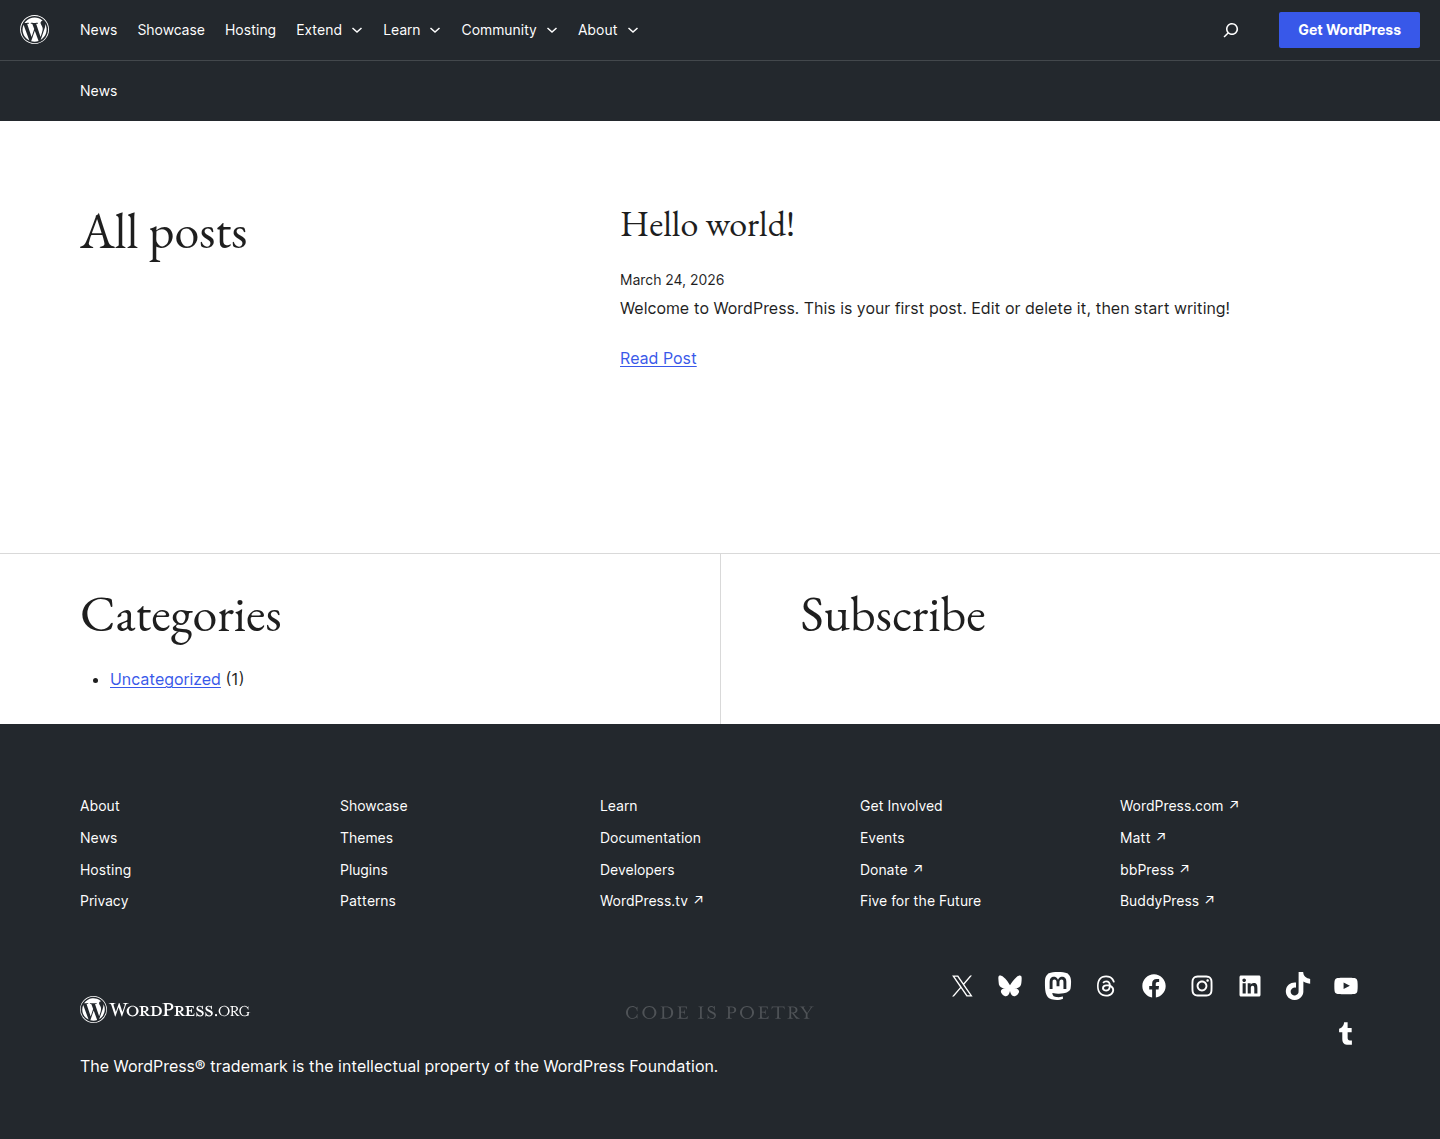The image size is (1440, 1139).
Task: Open the LinkedIn social icon
Action: pyautogui.click(x=1250, y=986)
